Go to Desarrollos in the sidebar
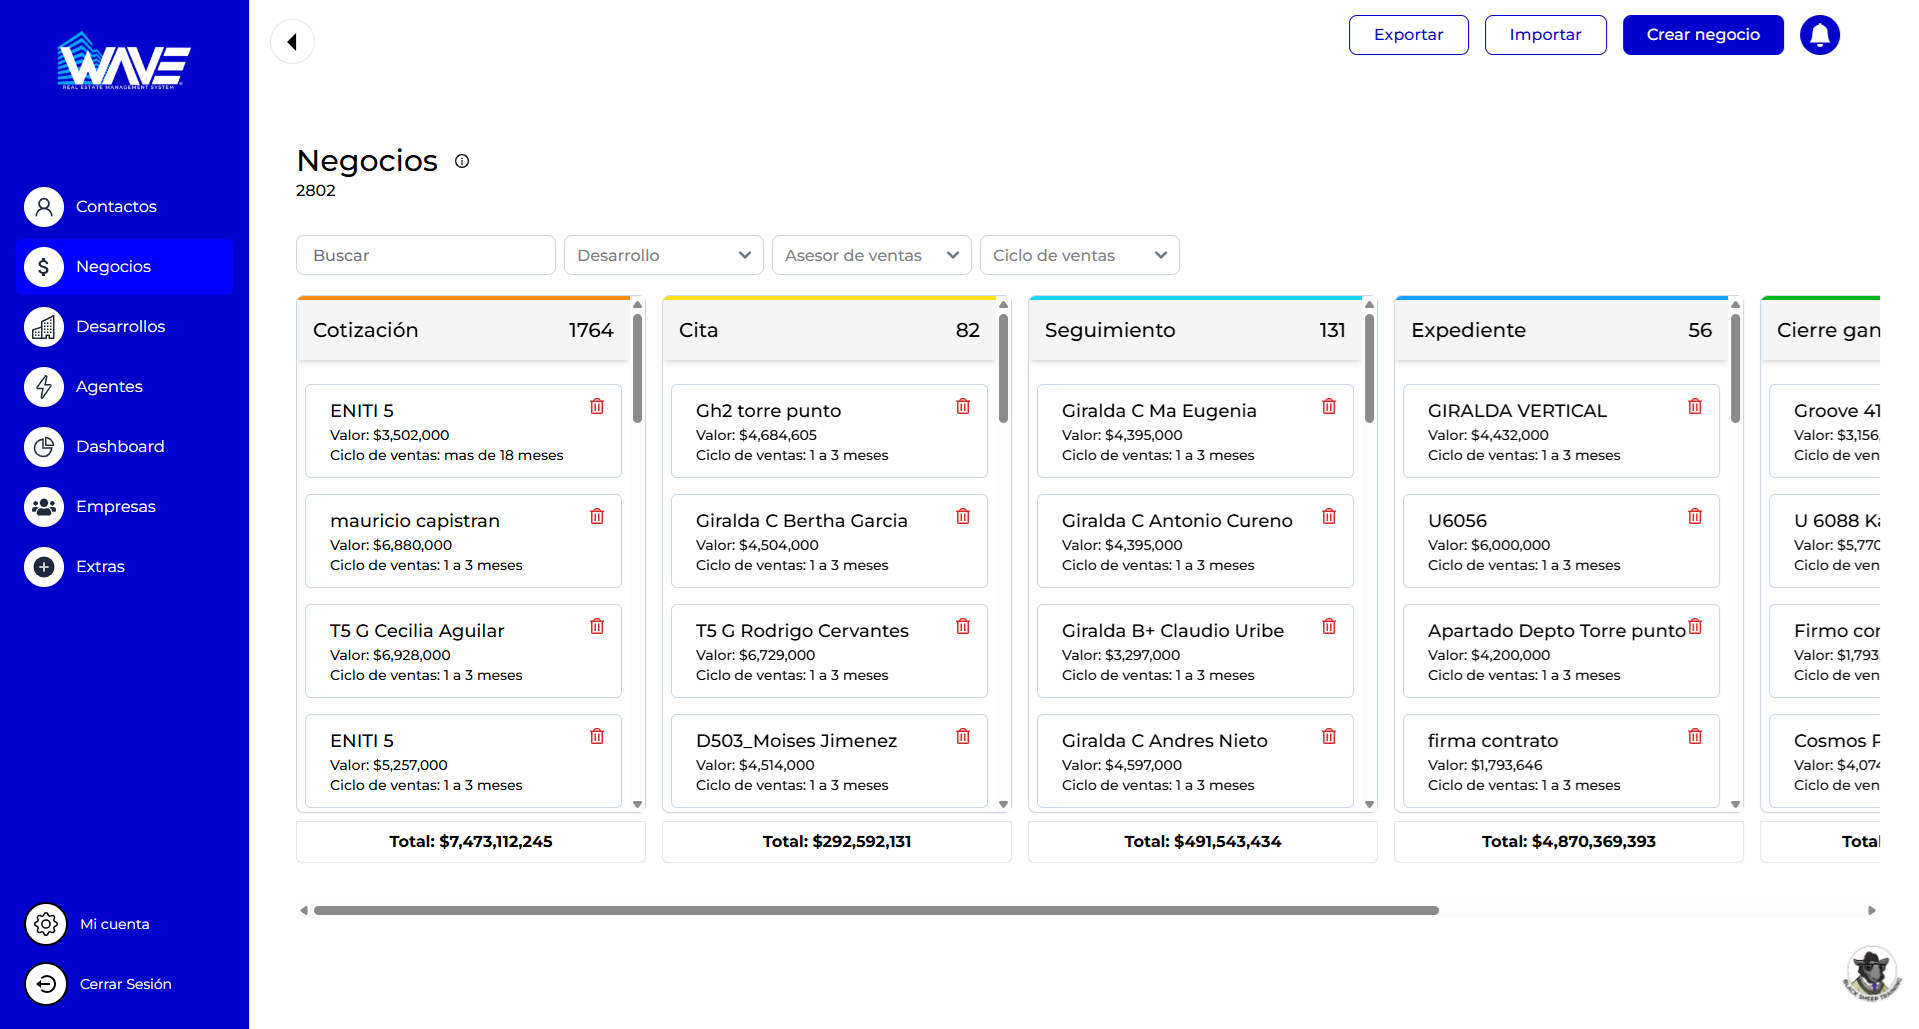1919x1029 pixels. tap(124, 327)
